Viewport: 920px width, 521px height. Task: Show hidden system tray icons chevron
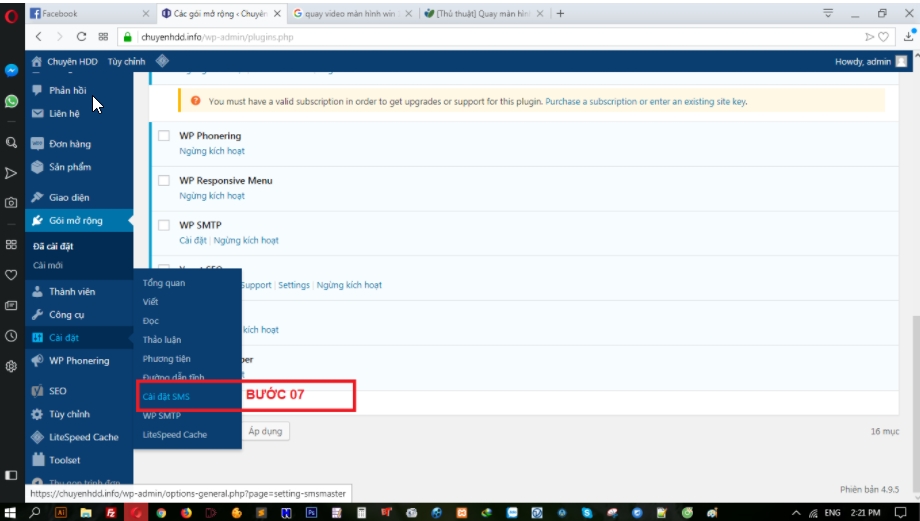tap(797, 512)
